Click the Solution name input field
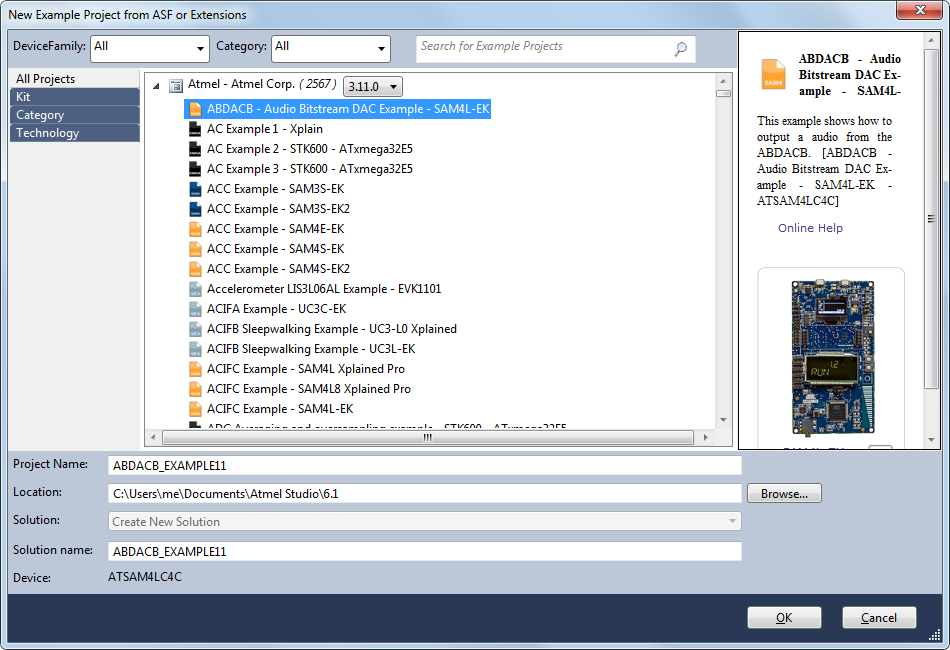The width and height of the screenshot is (950, 650). (x=425, y=551)
